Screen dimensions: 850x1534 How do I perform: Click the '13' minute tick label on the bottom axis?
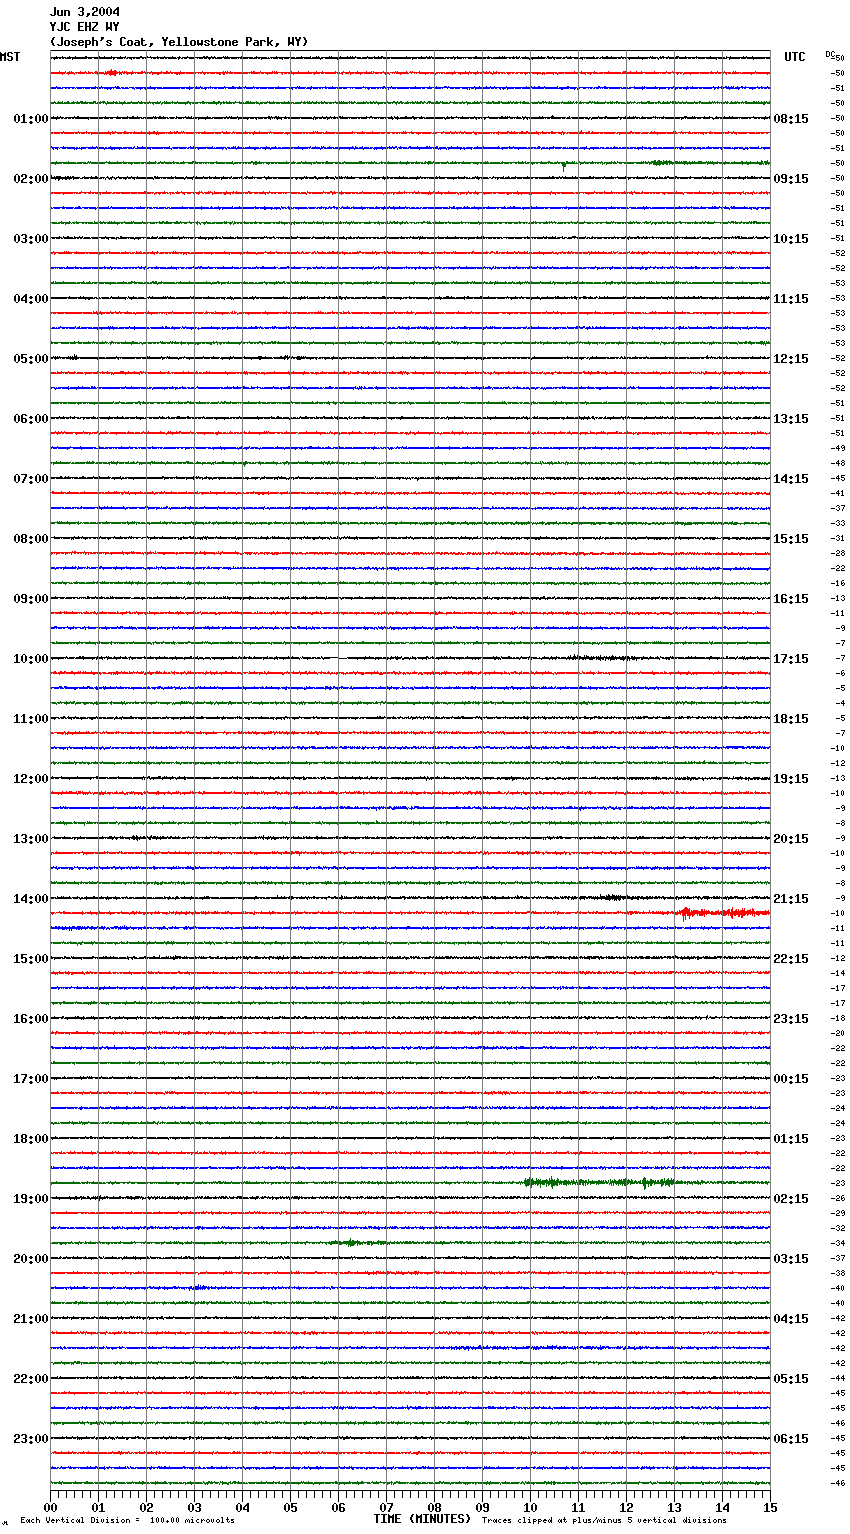click(674, 1508)
